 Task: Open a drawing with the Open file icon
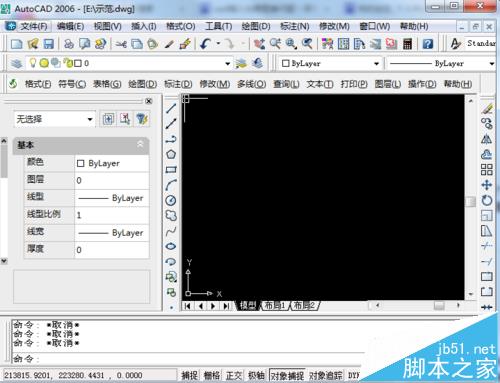(33, 44)
